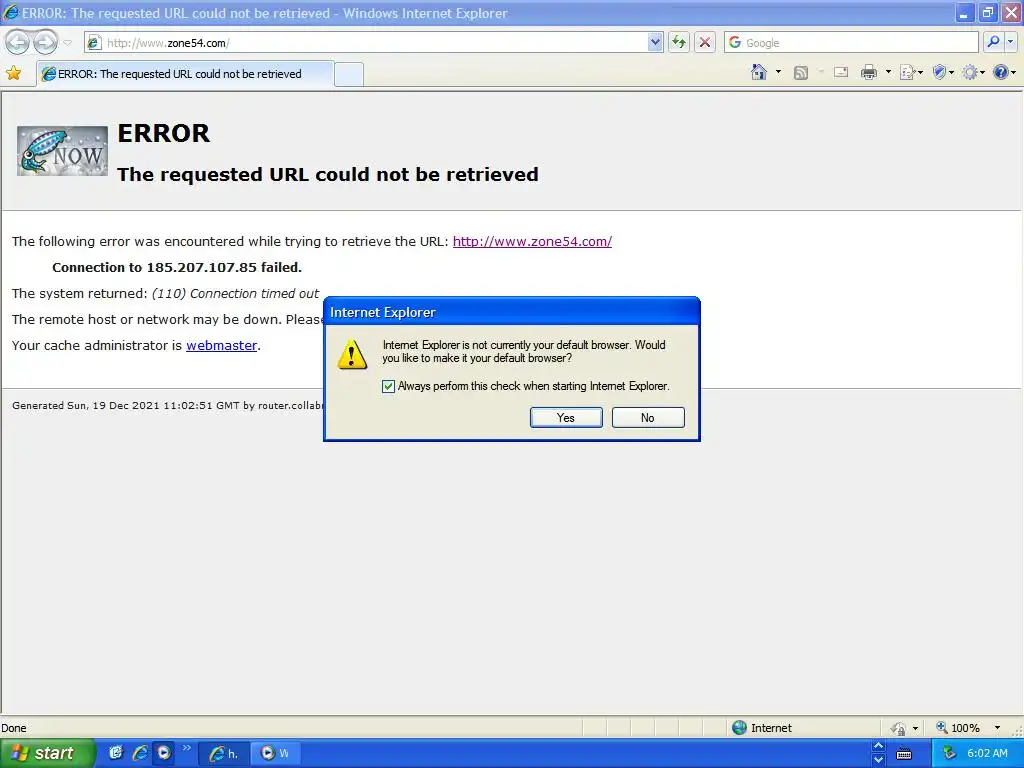Click the status bar protected mode icon
This screenshot has width=1024, height=768.
(899, 728)
